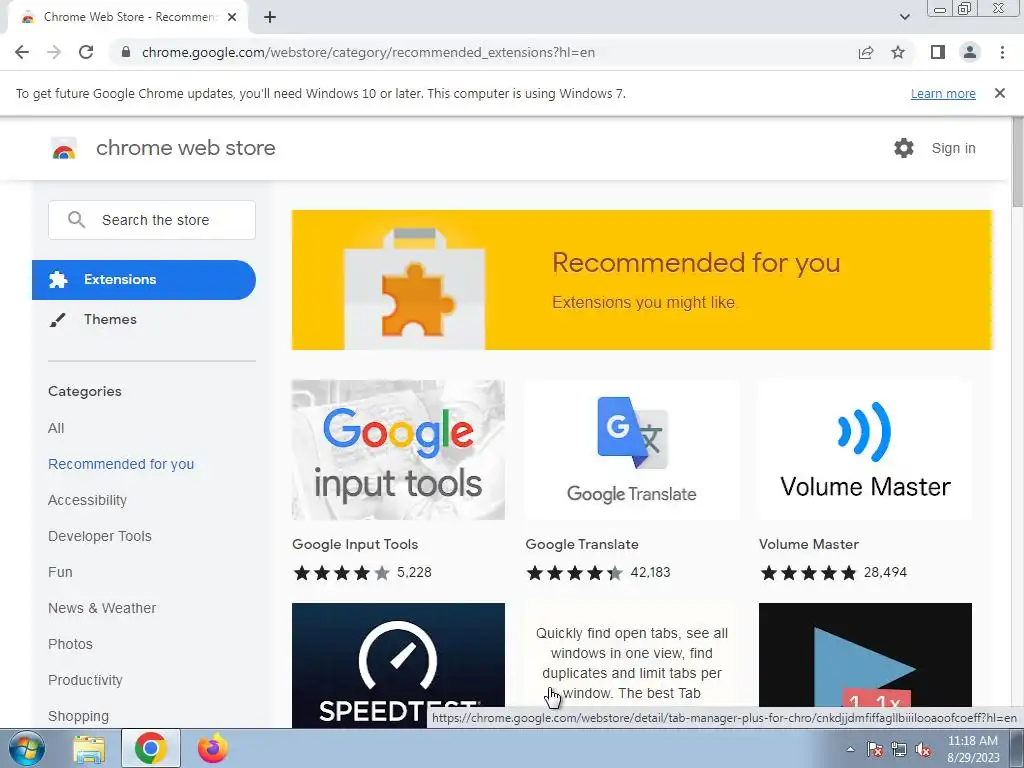The image size is (1024, 768).
Task: Click the page vertical scrollbar
Action: (x=1017, y=162)
